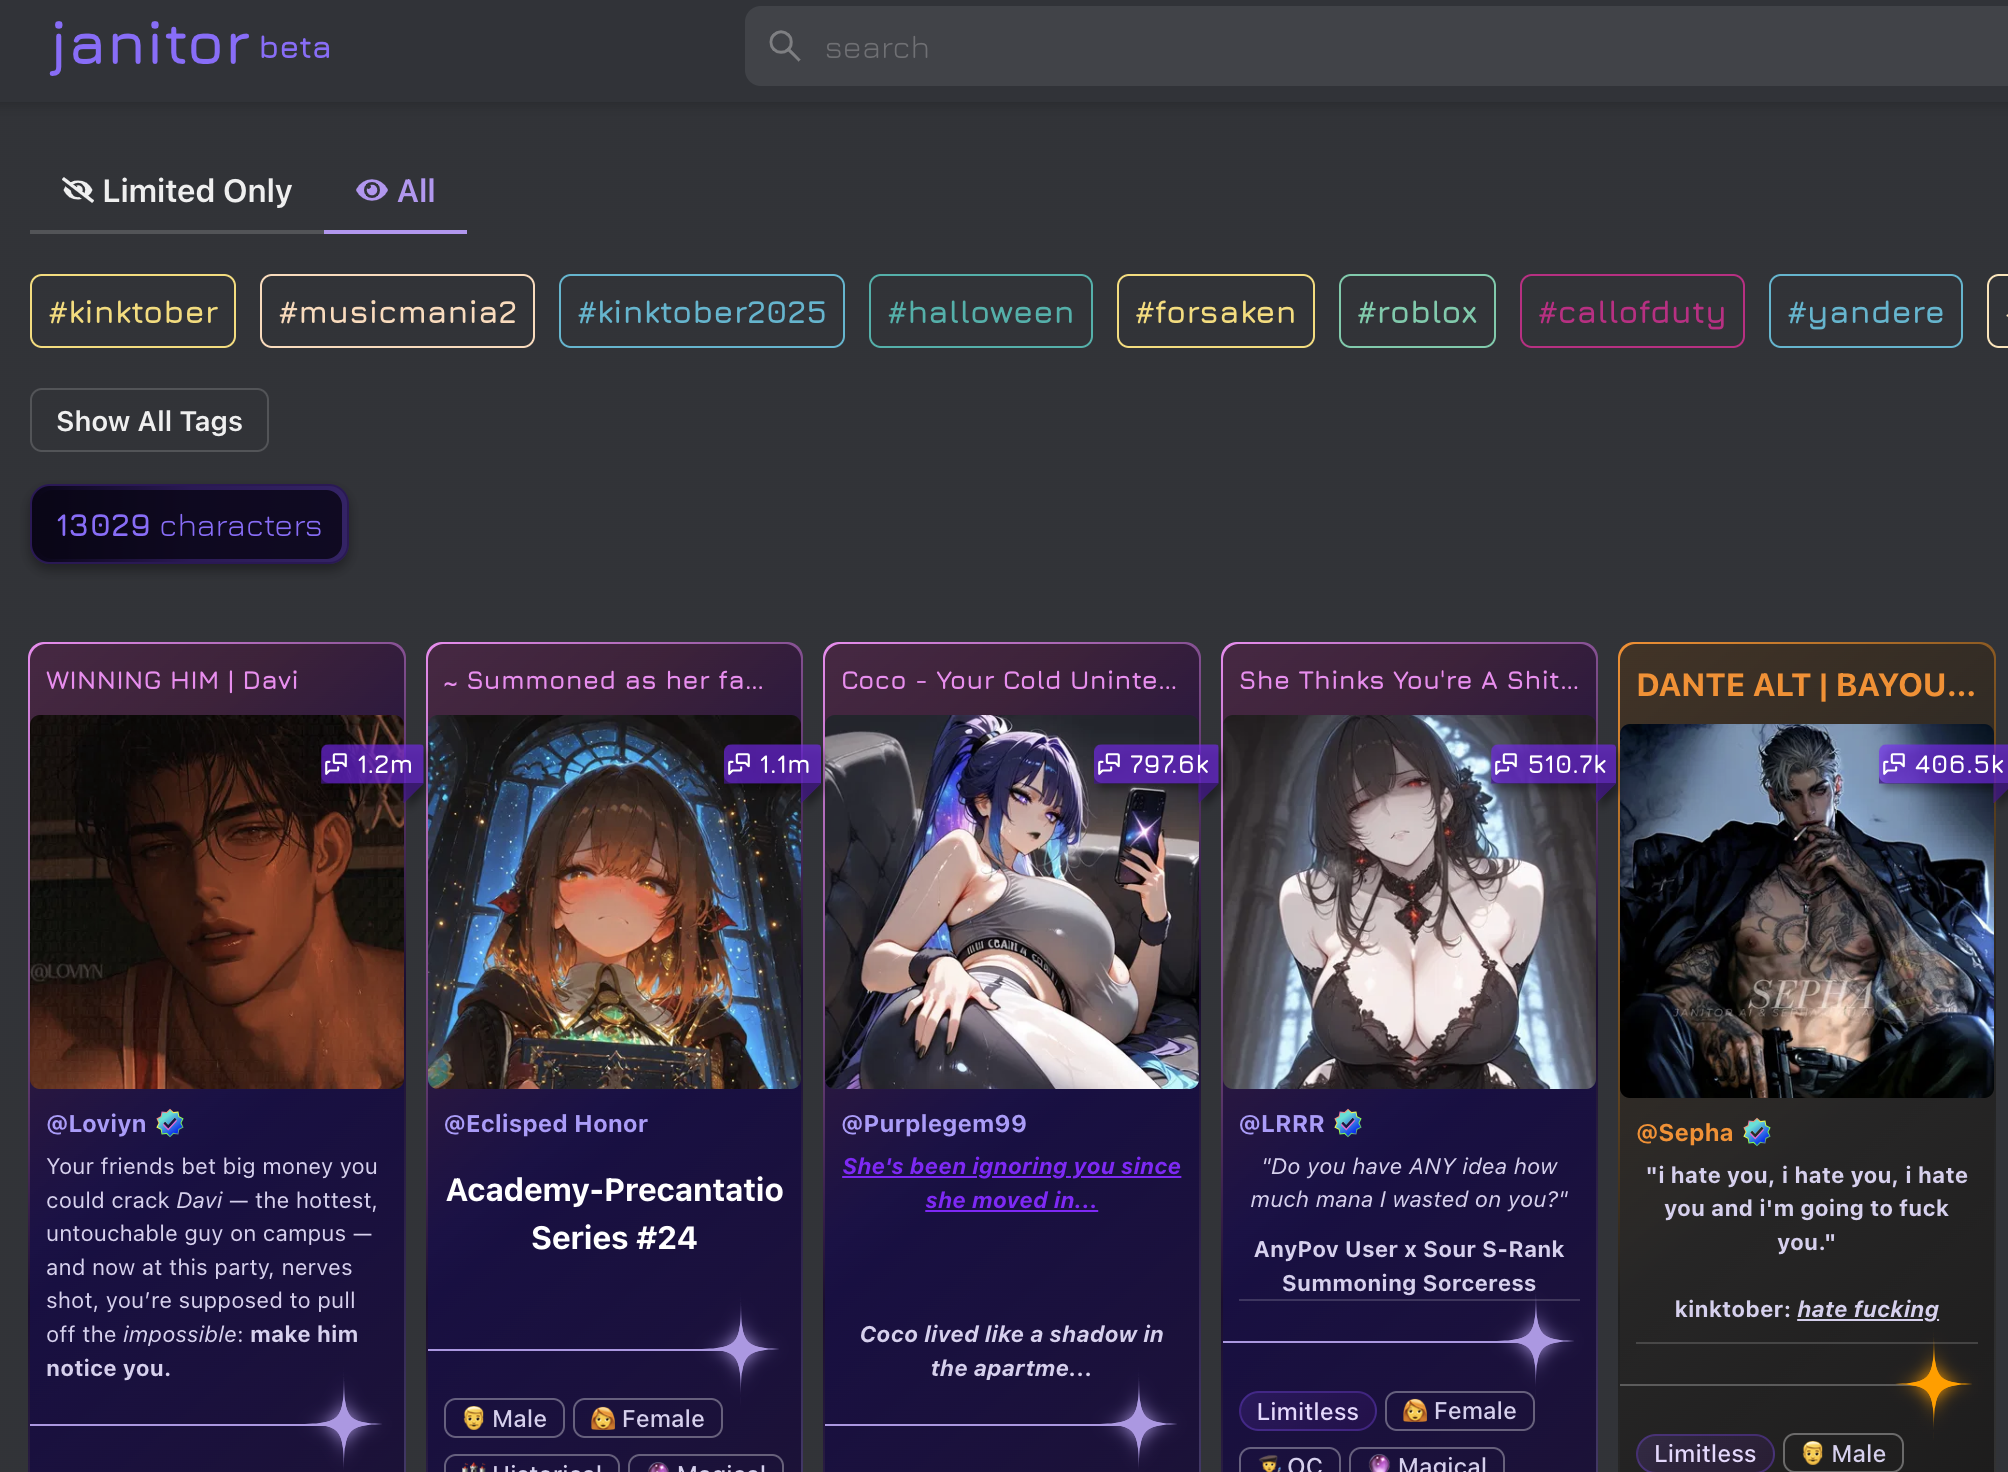Click verified badge next to @LRRR
The width and height of the screenshot is (2008, 1472).
pyautogui.click(x=1349, y=1123)
